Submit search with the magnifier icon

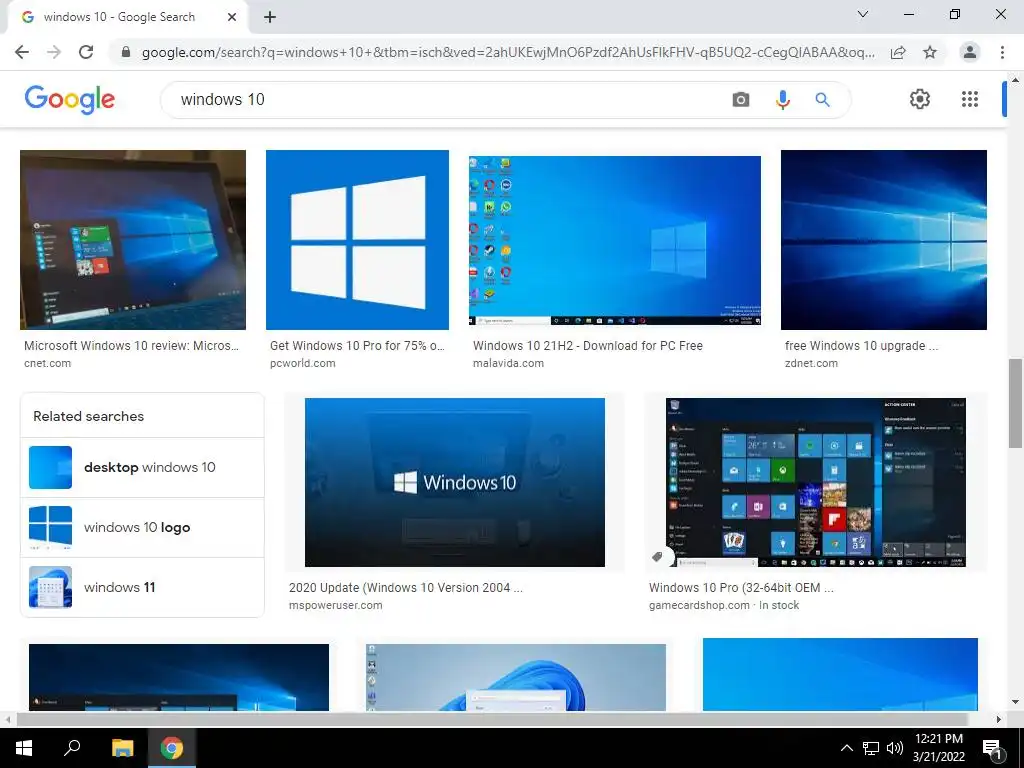(822, 99)
